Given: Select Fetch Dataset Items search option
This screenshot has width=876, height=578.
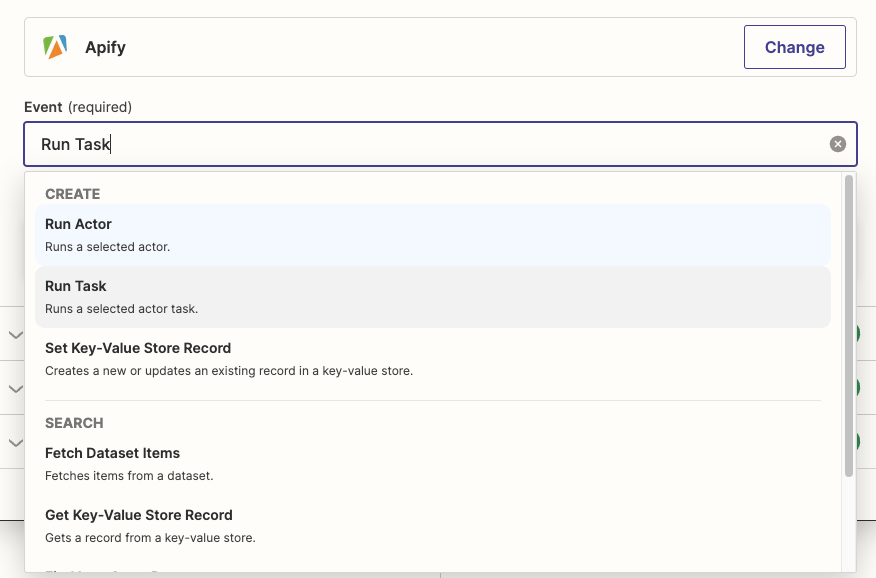Looking at the screenshot, I should pyautogui.click(x=433, y=464).
